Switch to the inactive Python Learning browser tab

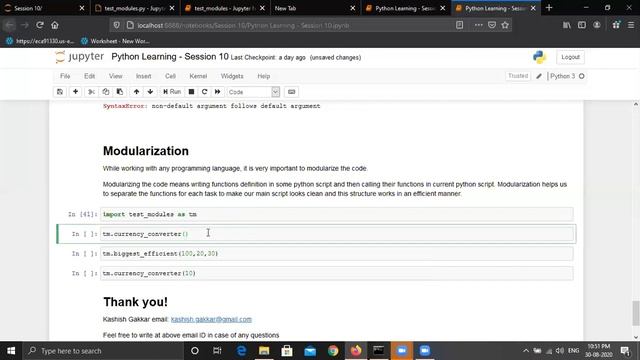[x=405, y=8]
